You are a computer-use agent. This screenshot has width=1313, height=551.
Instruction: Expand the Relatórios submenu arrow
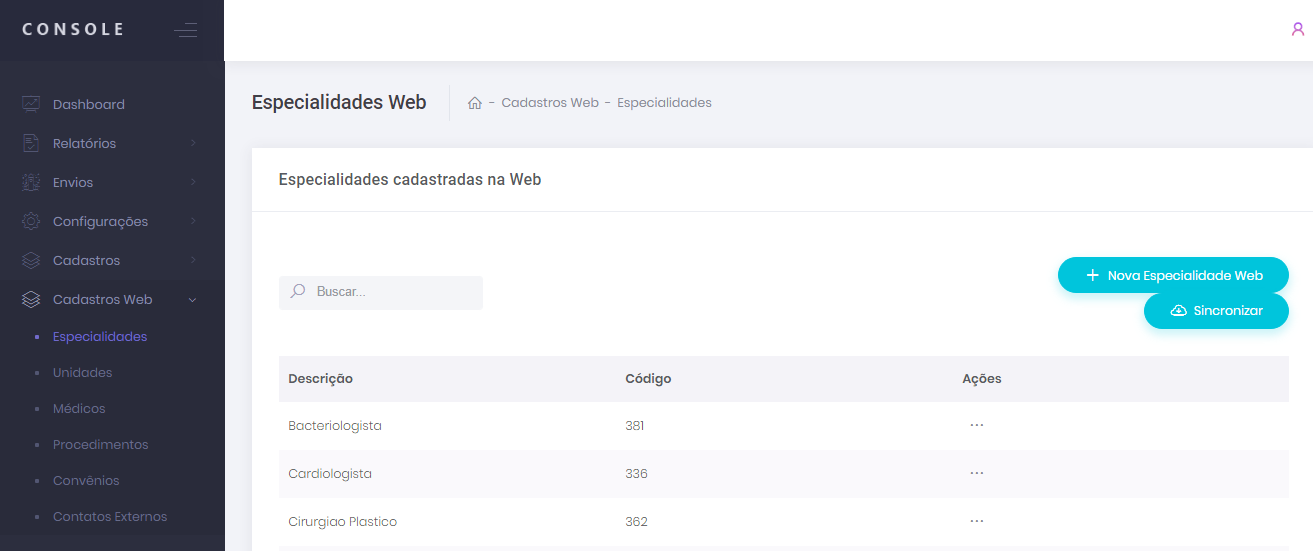pyautogui.click(x=193, y=143)
